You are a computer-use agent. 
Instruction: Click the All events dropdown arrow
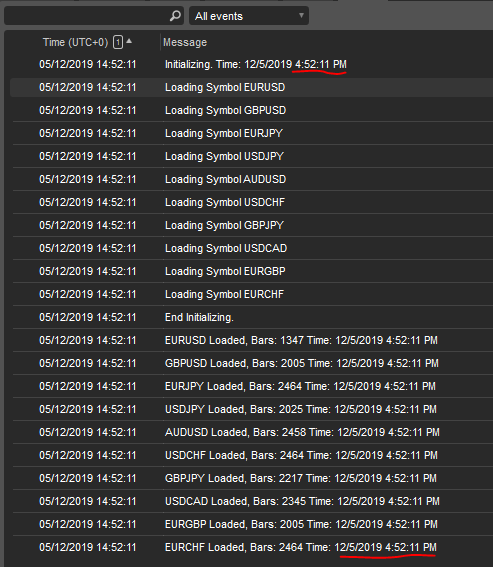pos(301,16)
